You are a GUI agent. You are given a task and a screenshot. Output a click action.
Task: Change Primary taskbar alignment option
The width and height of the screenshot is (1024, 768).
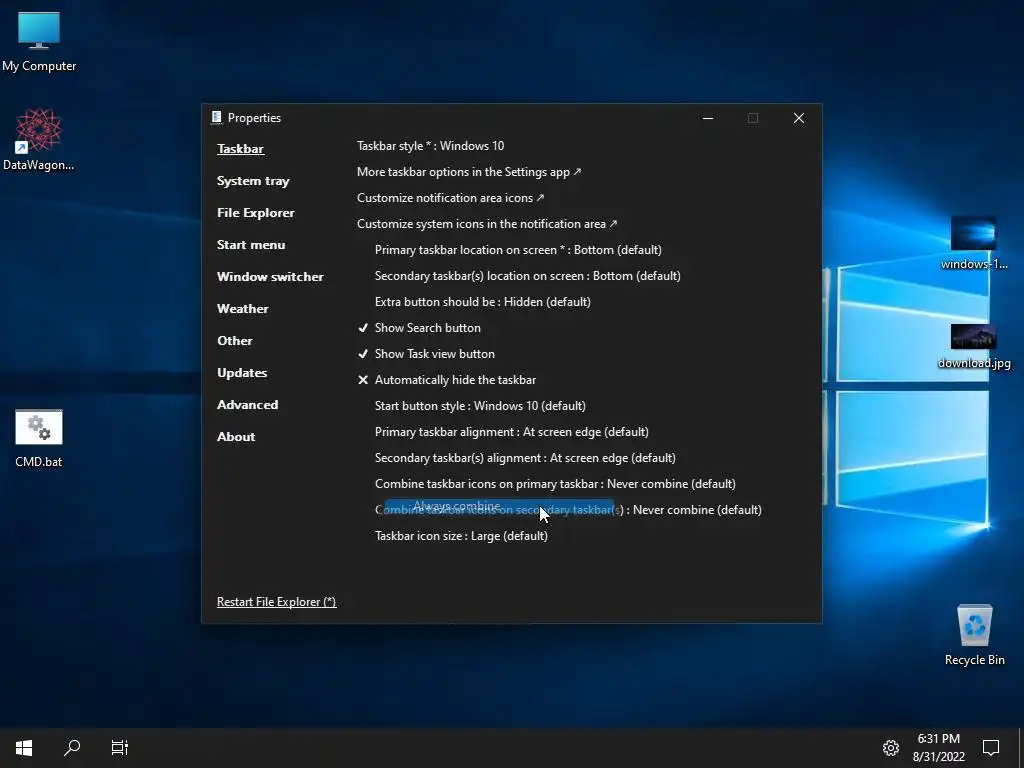coord(511,432)
